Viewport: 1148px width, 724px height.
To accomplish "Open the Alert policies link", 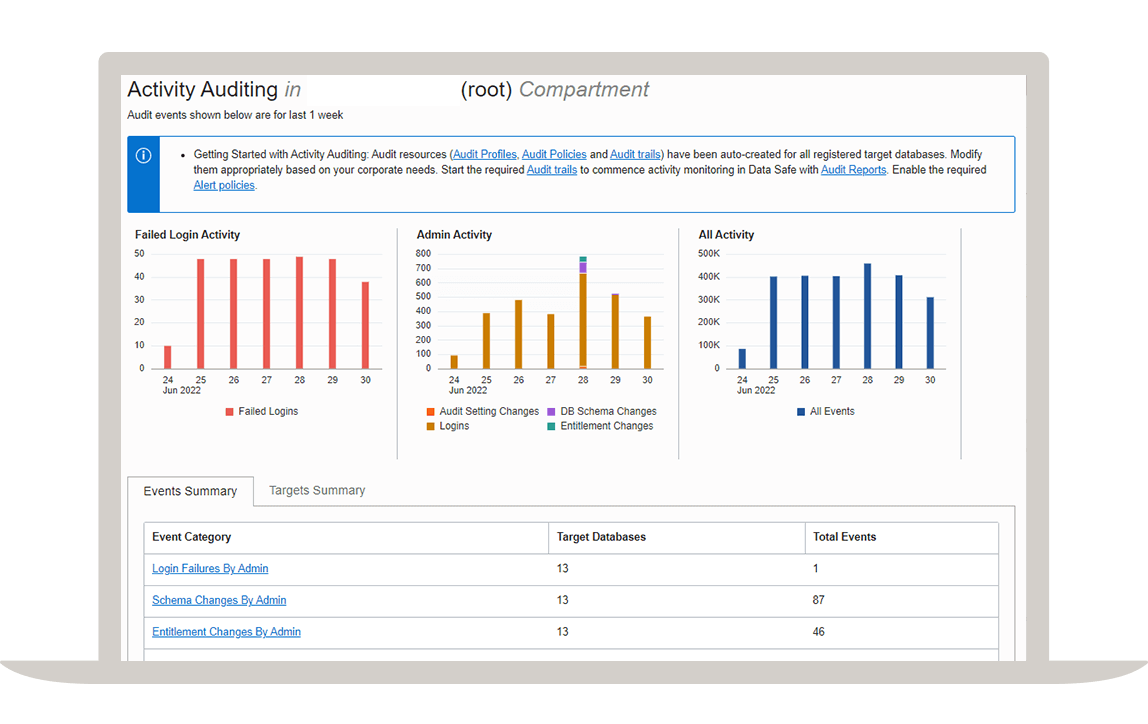I will click(224, 185).
